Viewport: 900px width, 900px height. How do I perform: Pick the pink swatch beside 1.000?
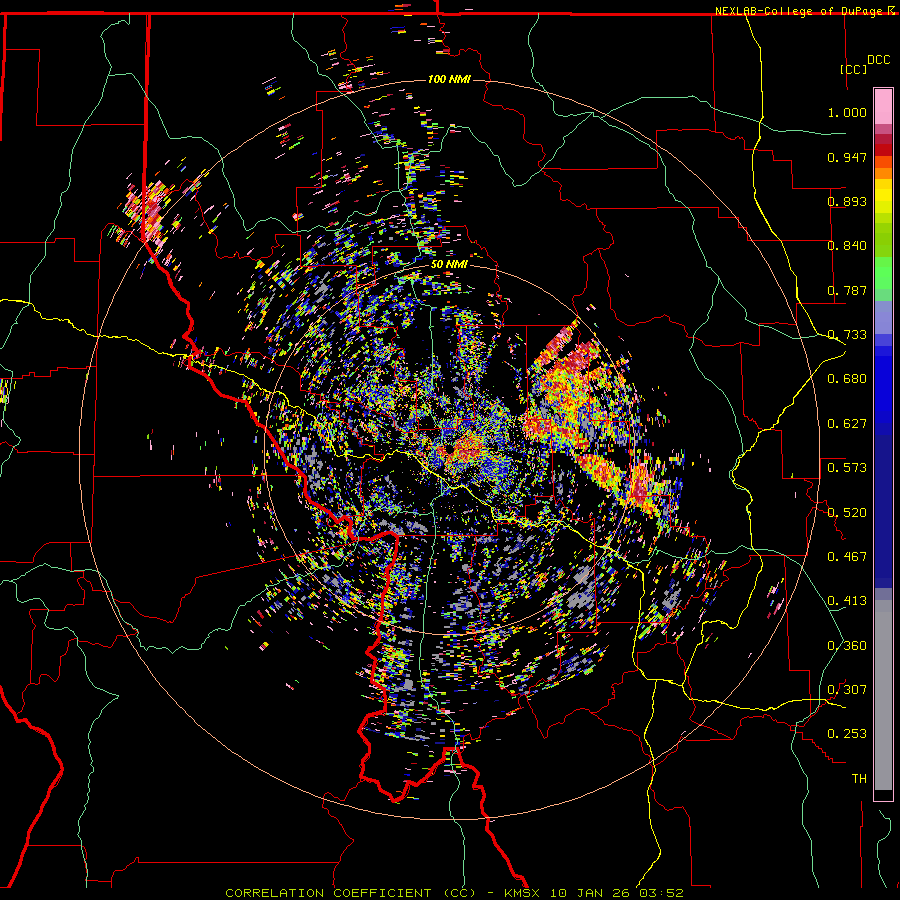click(883, 107)
